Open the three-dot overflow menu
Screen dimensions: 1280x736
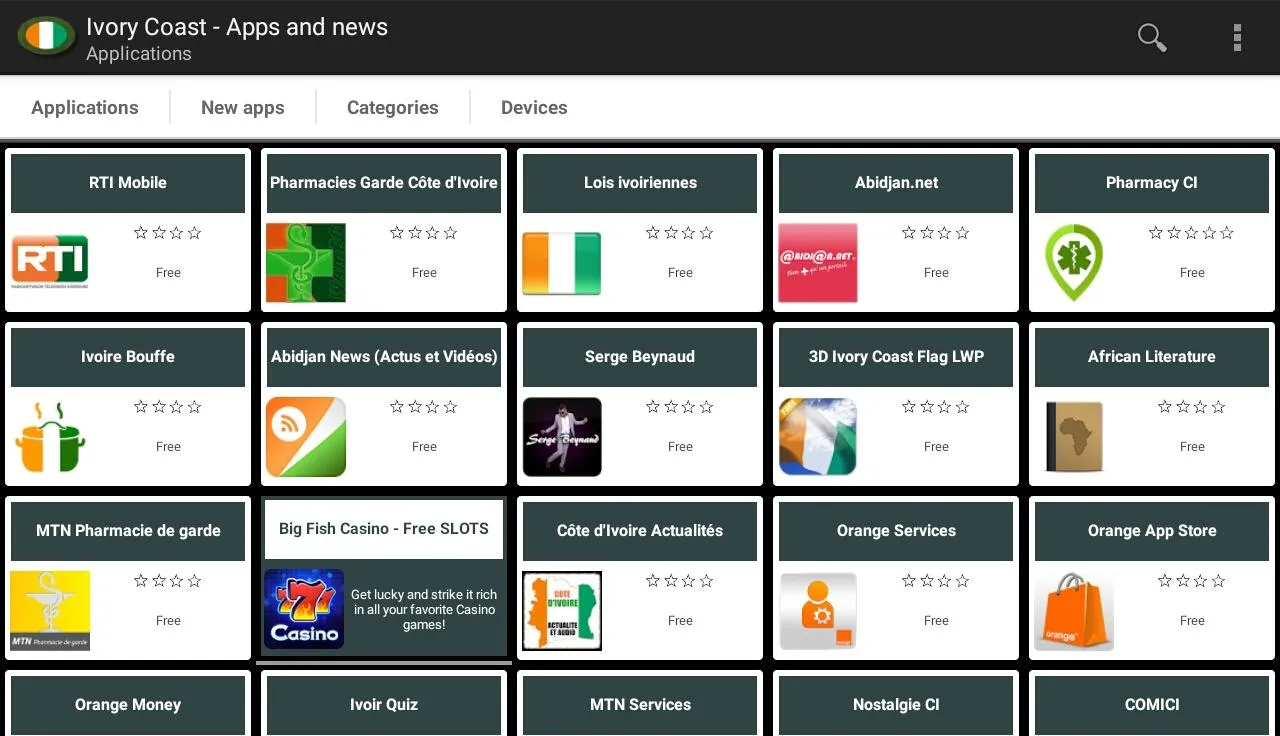click(x=1237, y=37)
